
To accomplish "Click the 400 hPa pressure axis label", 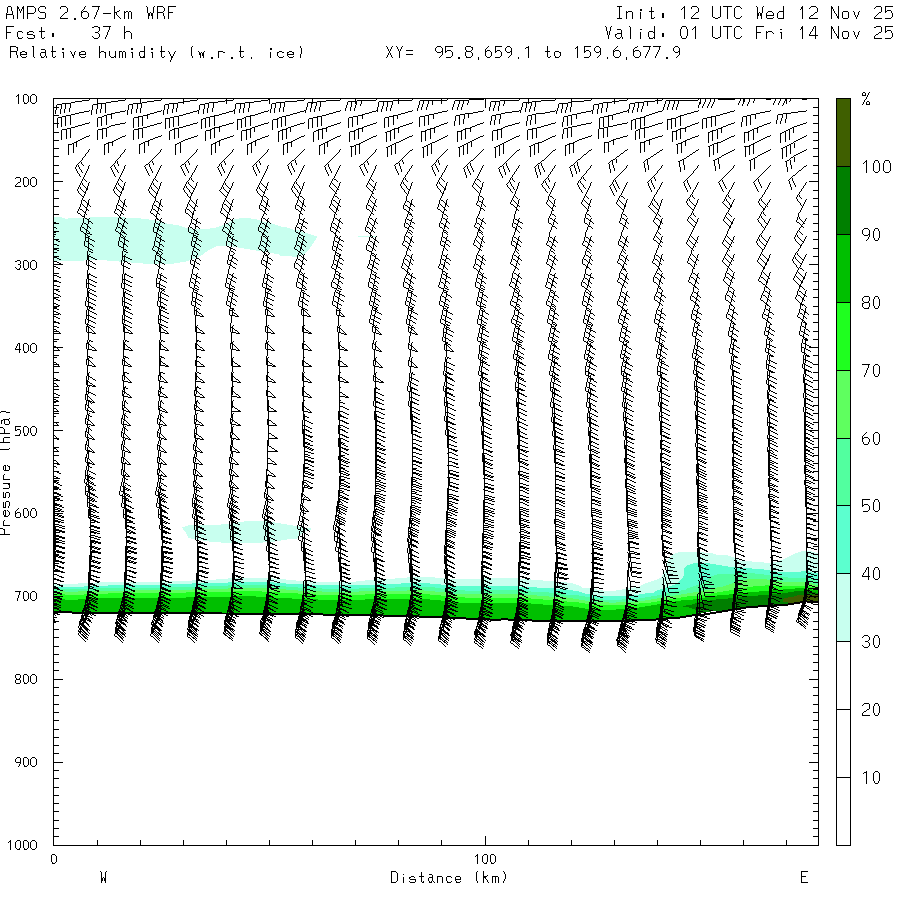I will (26, 348).
